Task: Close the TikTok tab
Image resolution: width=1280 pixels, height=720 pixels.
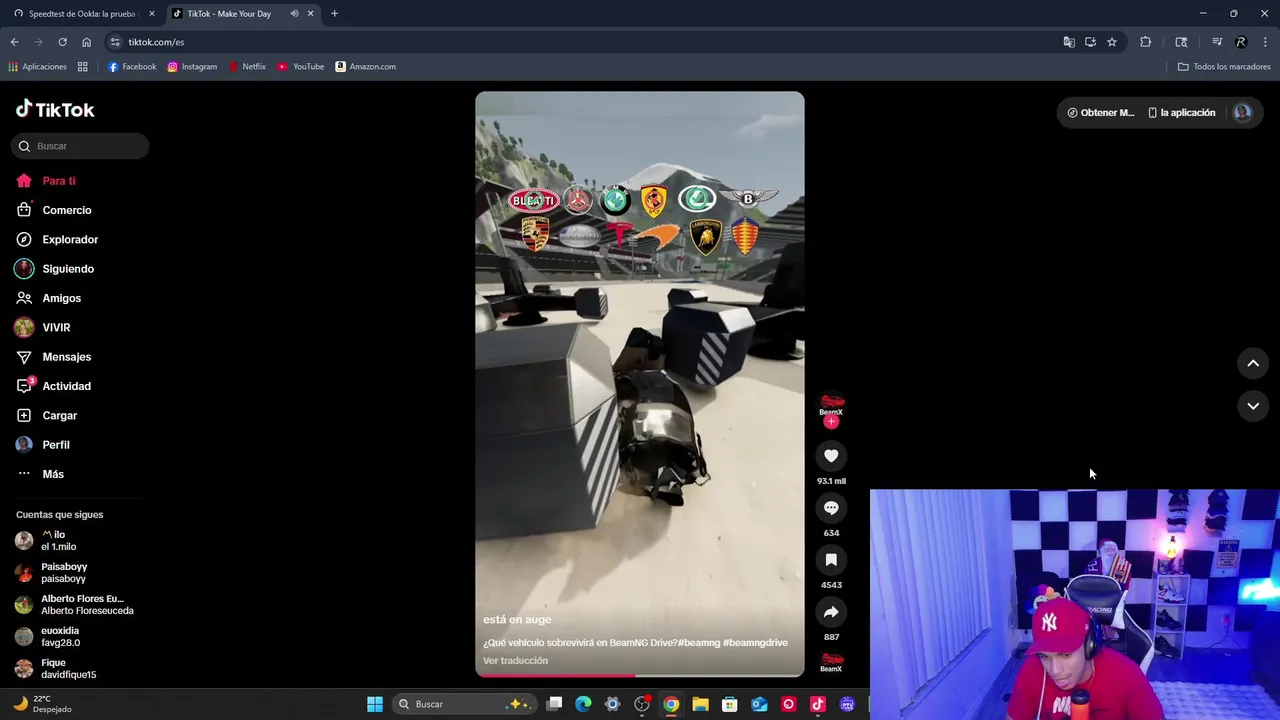Action: point(310,14)
